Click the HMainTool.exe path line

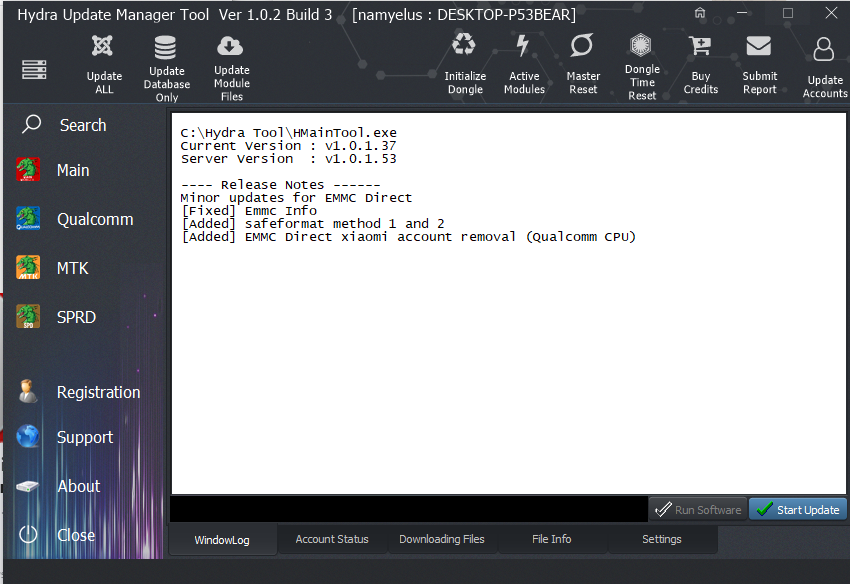288,133
